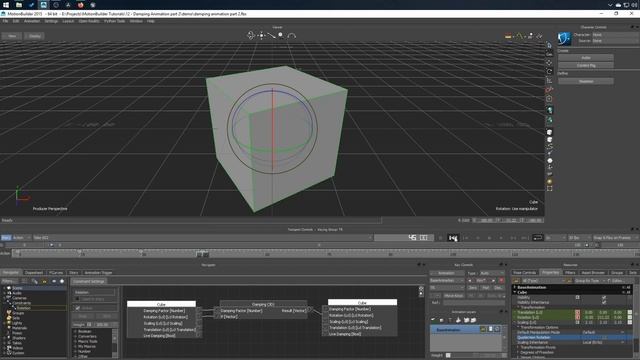Screen dimensions: 640x360
Task: Switch to the FCurves tab
Action: pyautogui.click(x=56, y=272)
